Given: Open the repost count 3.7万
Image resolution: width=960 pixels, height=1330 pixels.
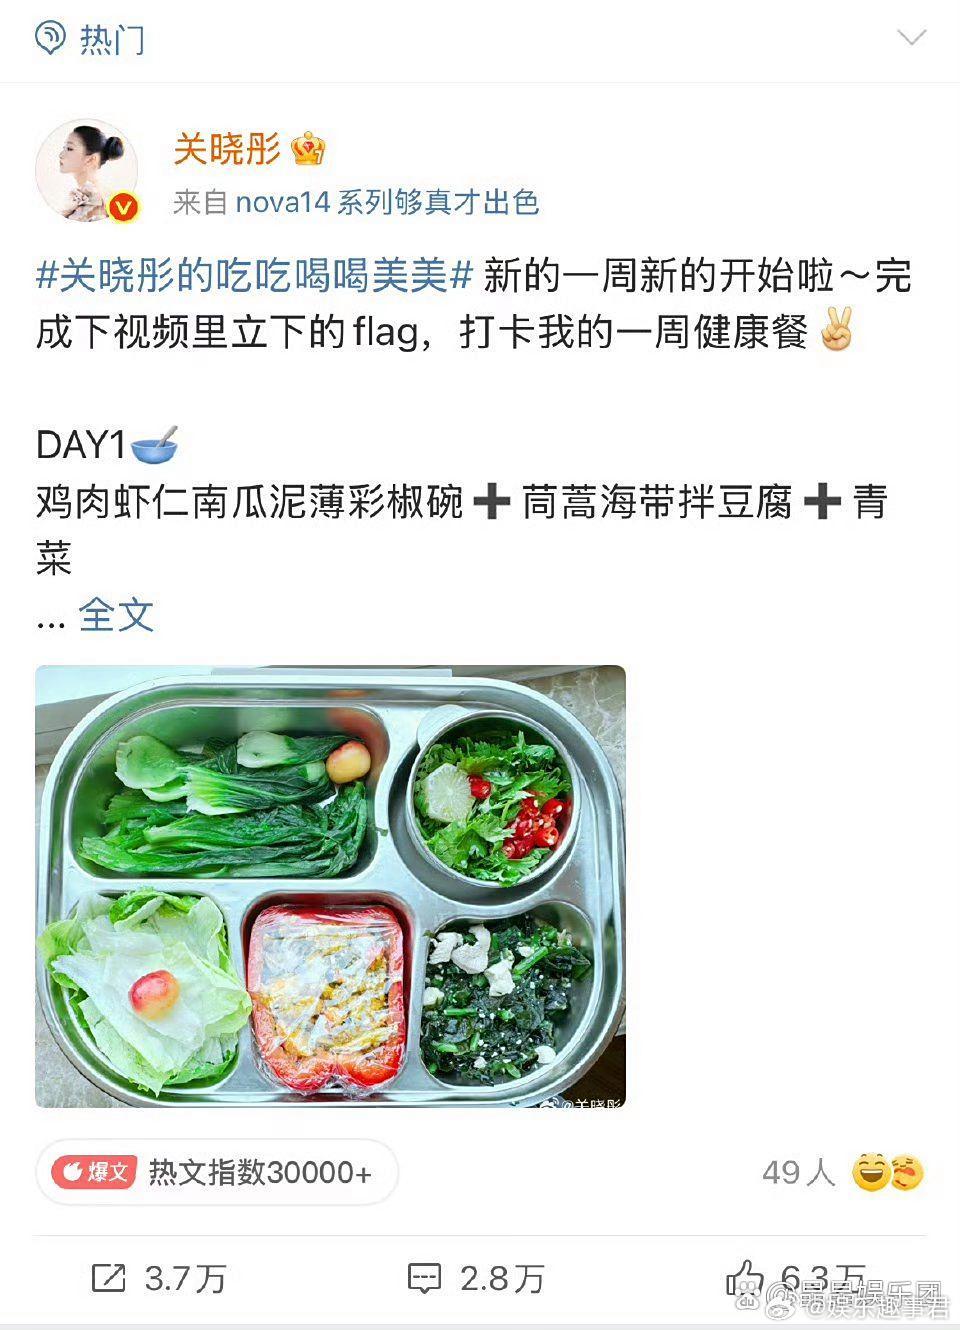Looking at the screenshot, I should pyautogui.click(x=186, y=1278).
